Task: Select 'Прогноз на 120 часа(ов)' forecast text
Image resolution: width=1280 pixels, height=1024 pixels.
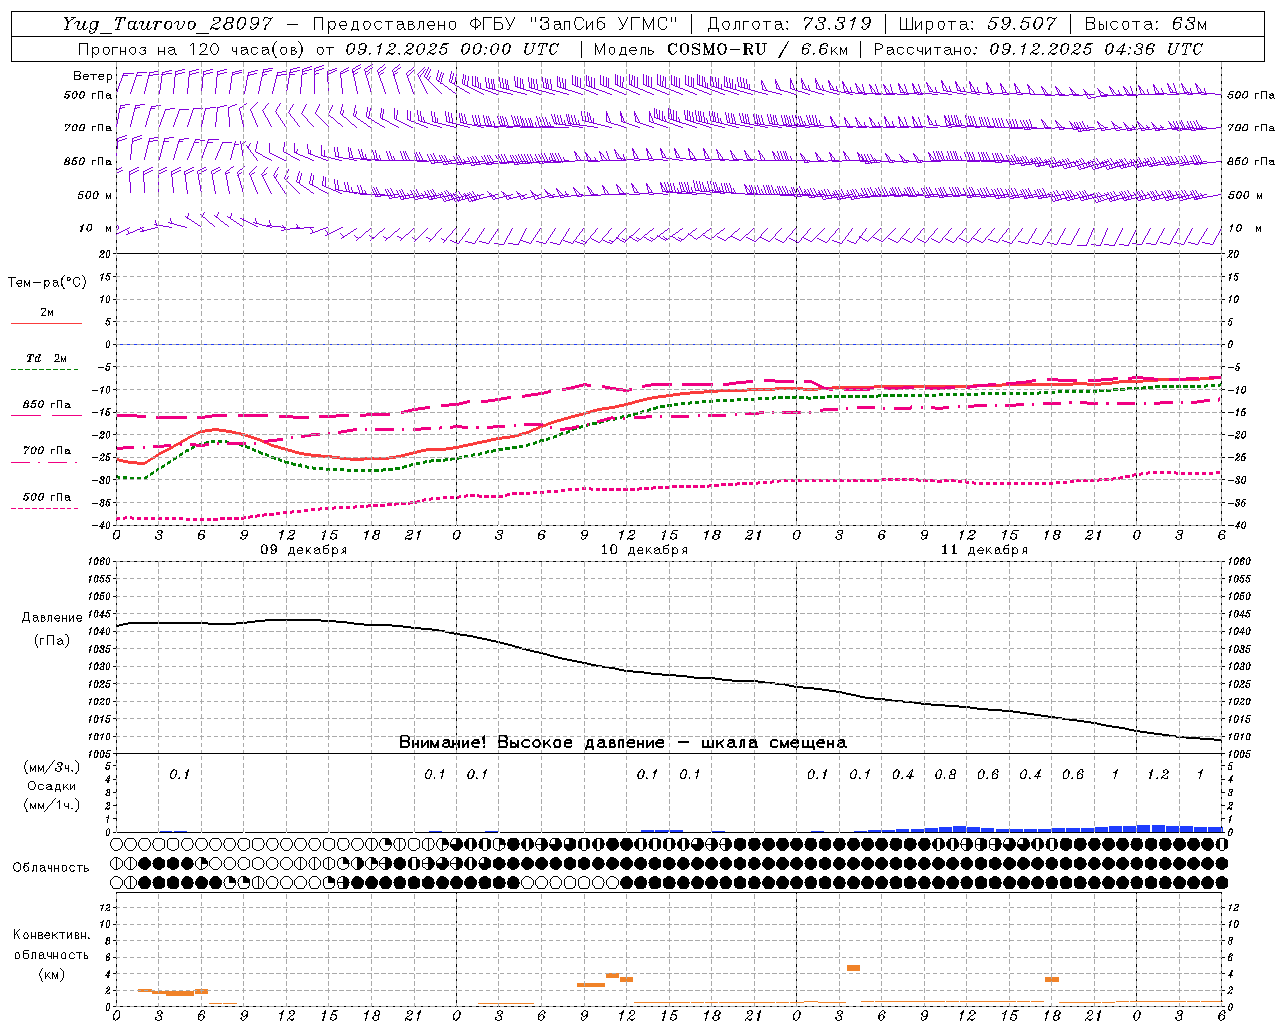Action: coord(192,49)
